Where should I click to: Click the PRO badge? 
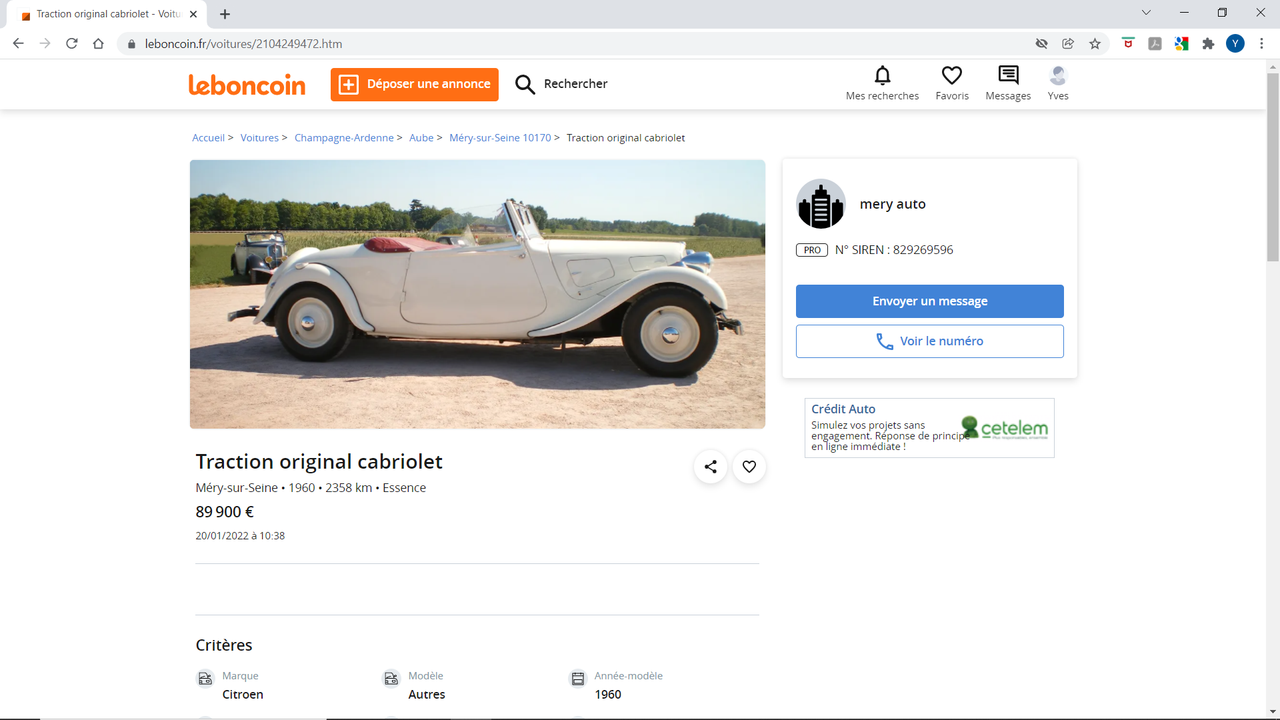pyautogui.click(x=812, y=250)
